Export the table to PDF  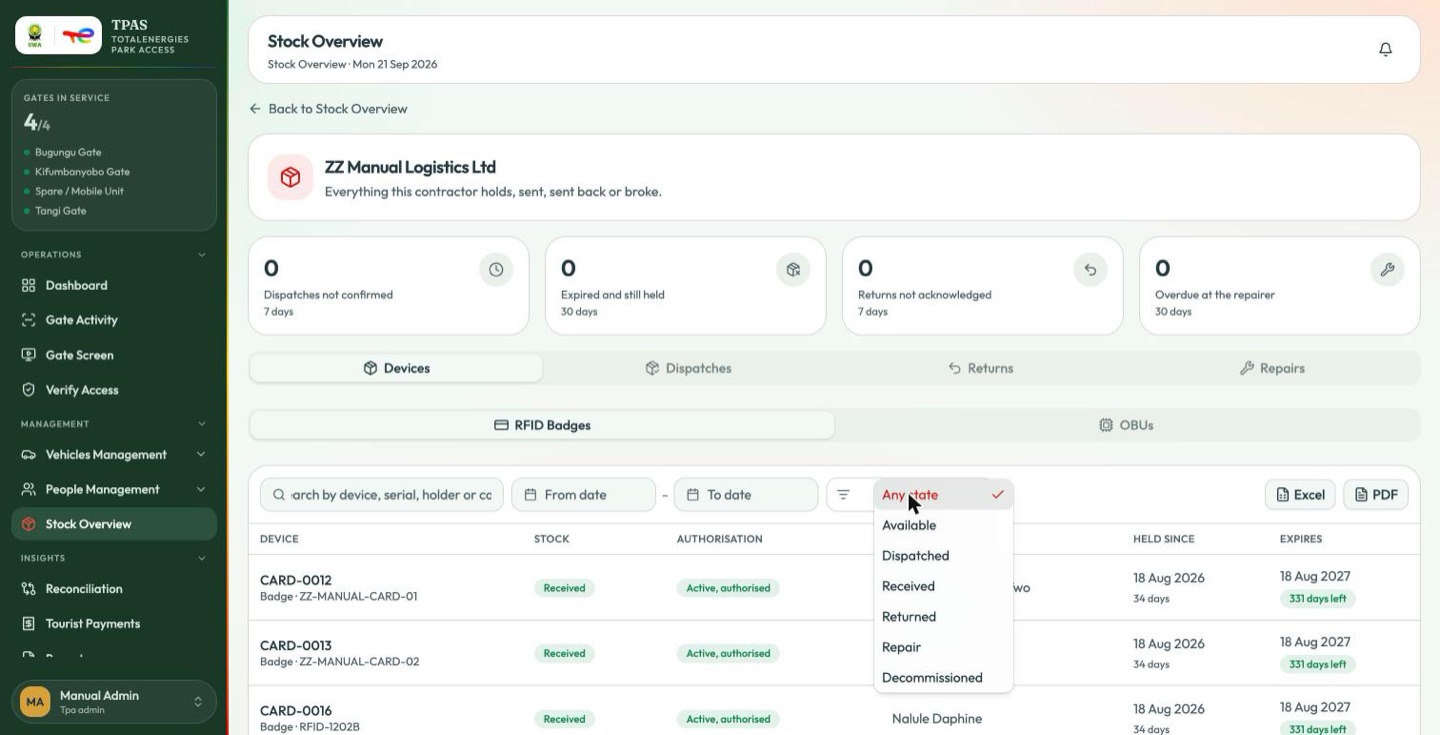coord(1376,495)
